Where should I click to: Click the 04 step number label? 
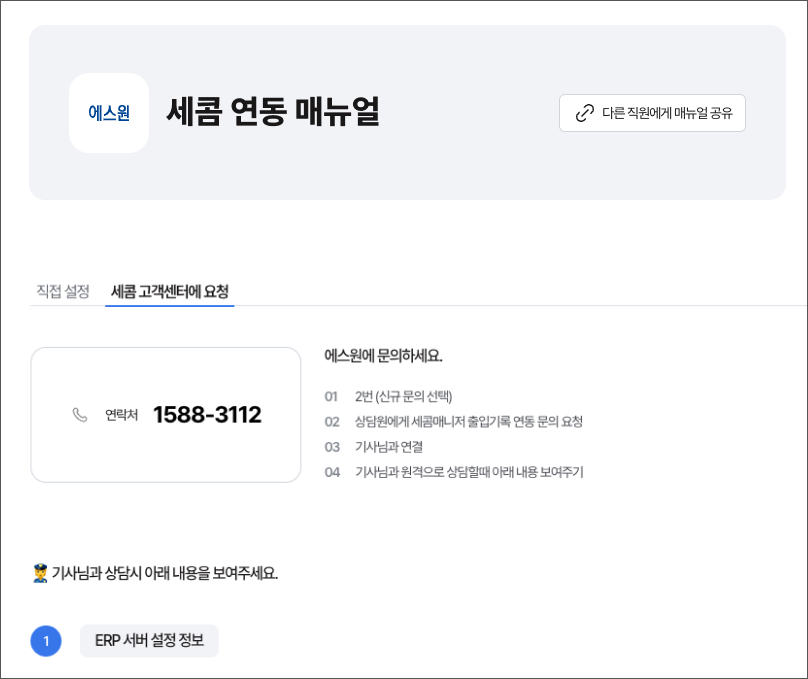(332, 471)
